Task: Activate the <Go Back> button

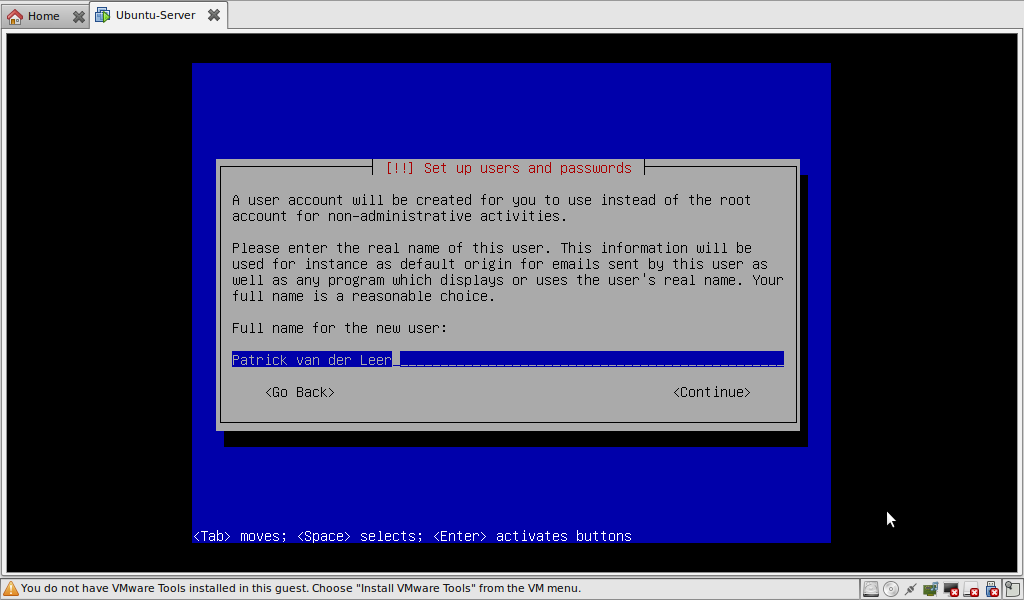Action: coord(300,392)
